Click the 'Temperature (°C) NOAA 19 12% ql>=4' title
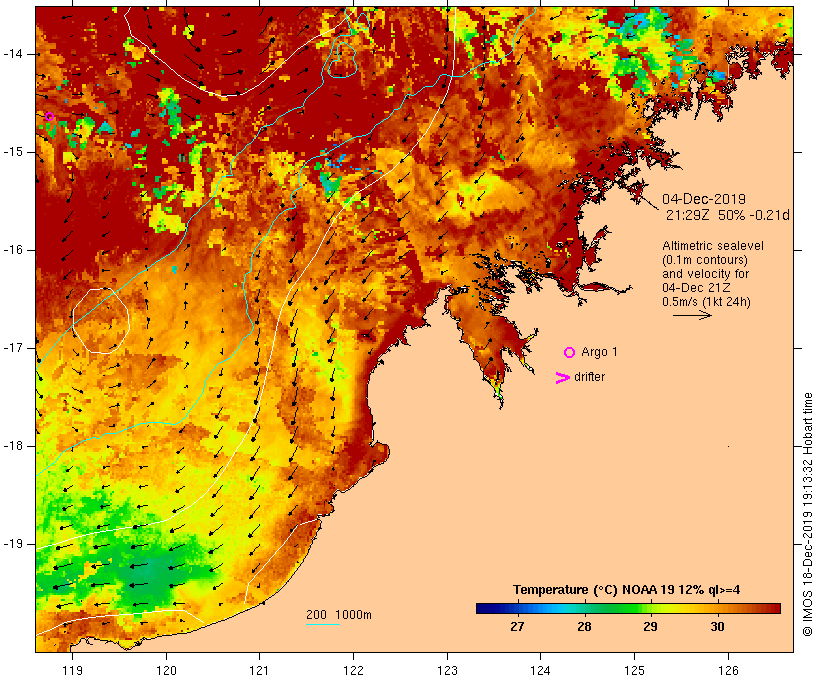 click(627, 590)
